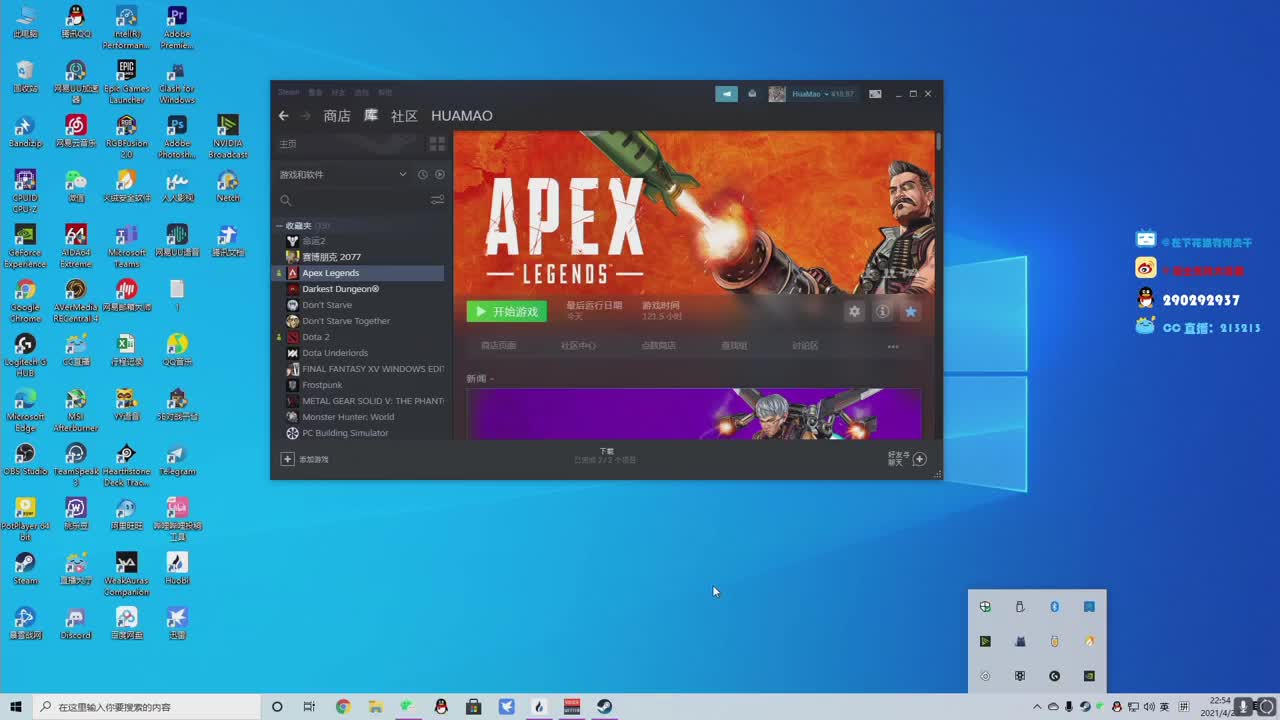This screenshot has width=1280, height=720.
Task: Select Apex Legends in the library list
Action: (x=359, y=273)
